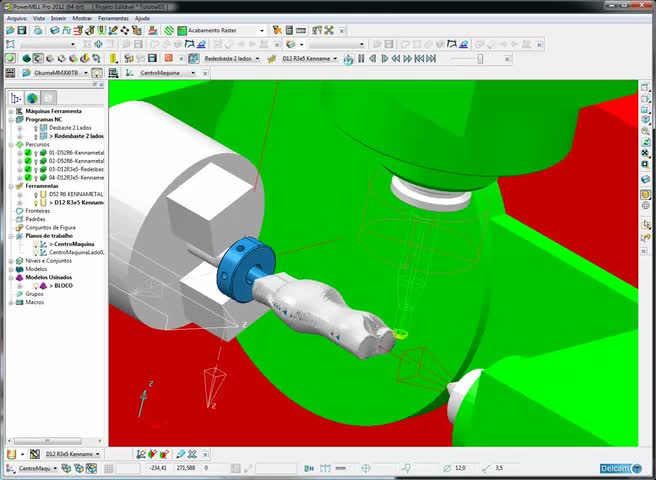Image resolution: width=656 pixels, height=480 pixels.
Task: Collapse the Programas NC tree node
Action: click(11, 120)
